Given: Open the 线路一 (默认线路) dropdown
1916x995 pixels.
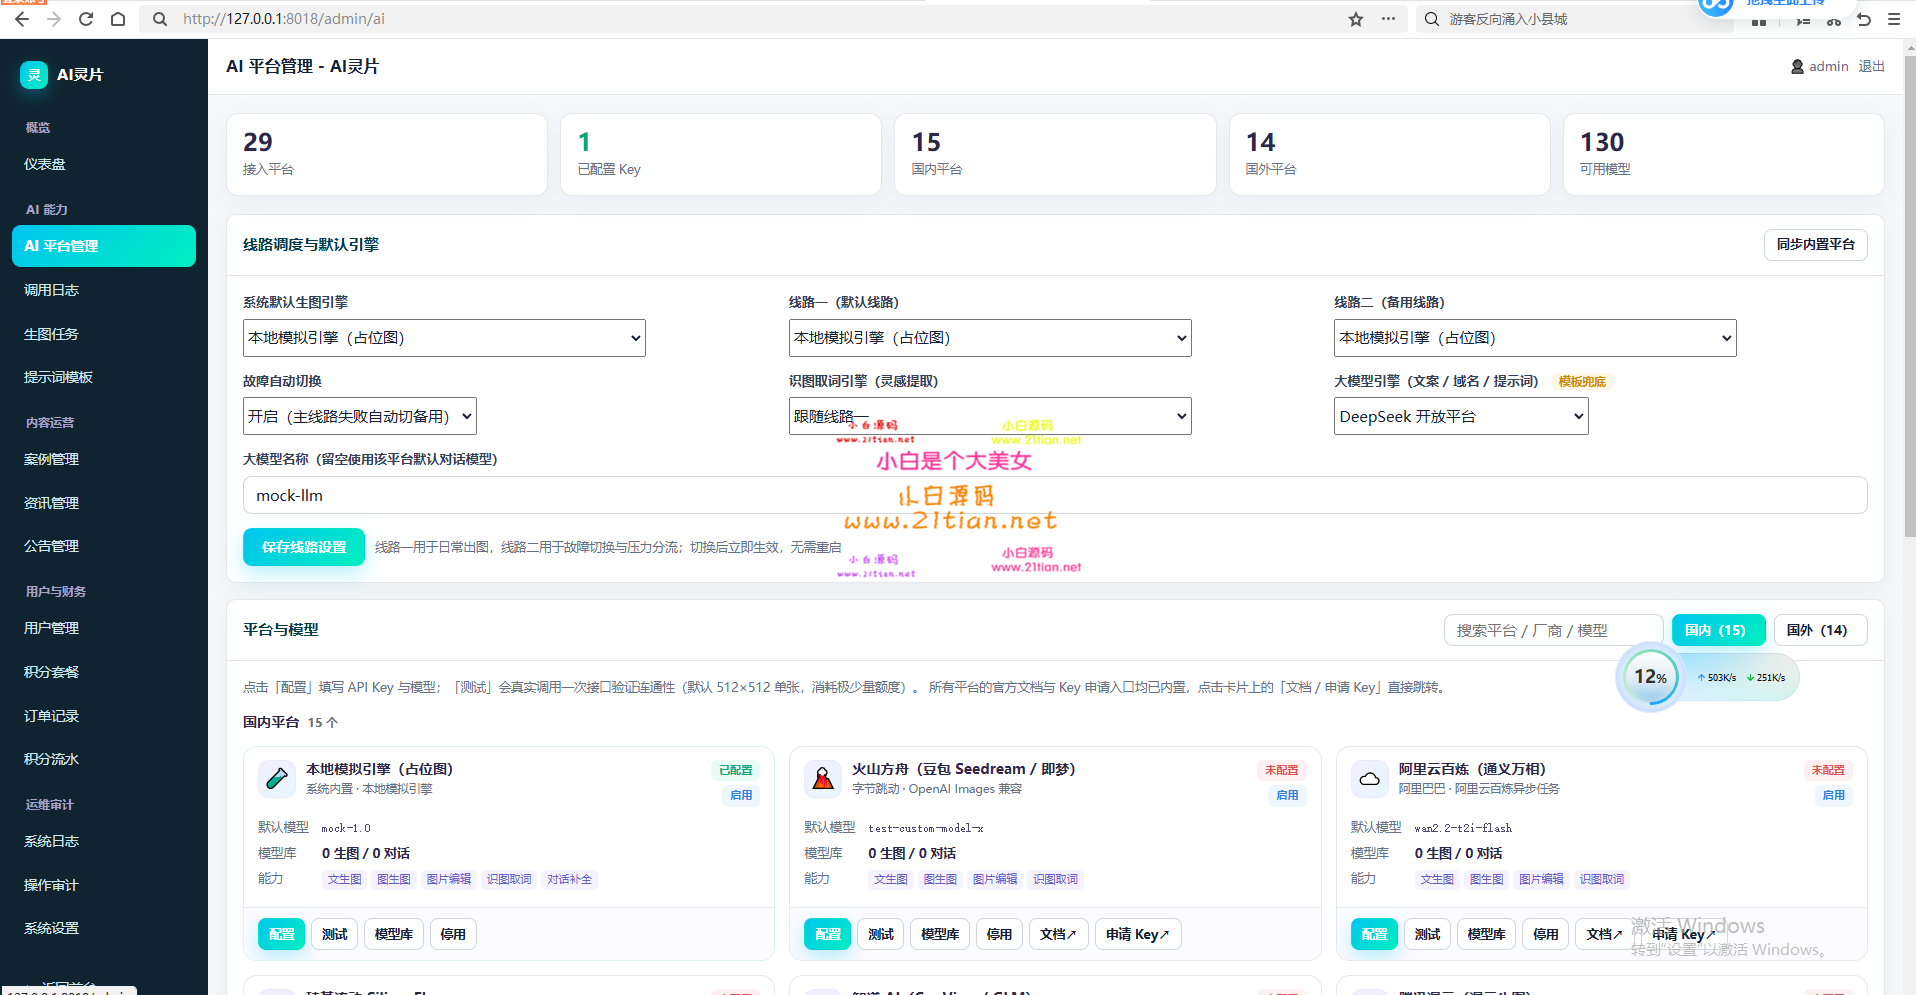Looking at the screenshot, I should pyautogui.click(x=990, y=338).
